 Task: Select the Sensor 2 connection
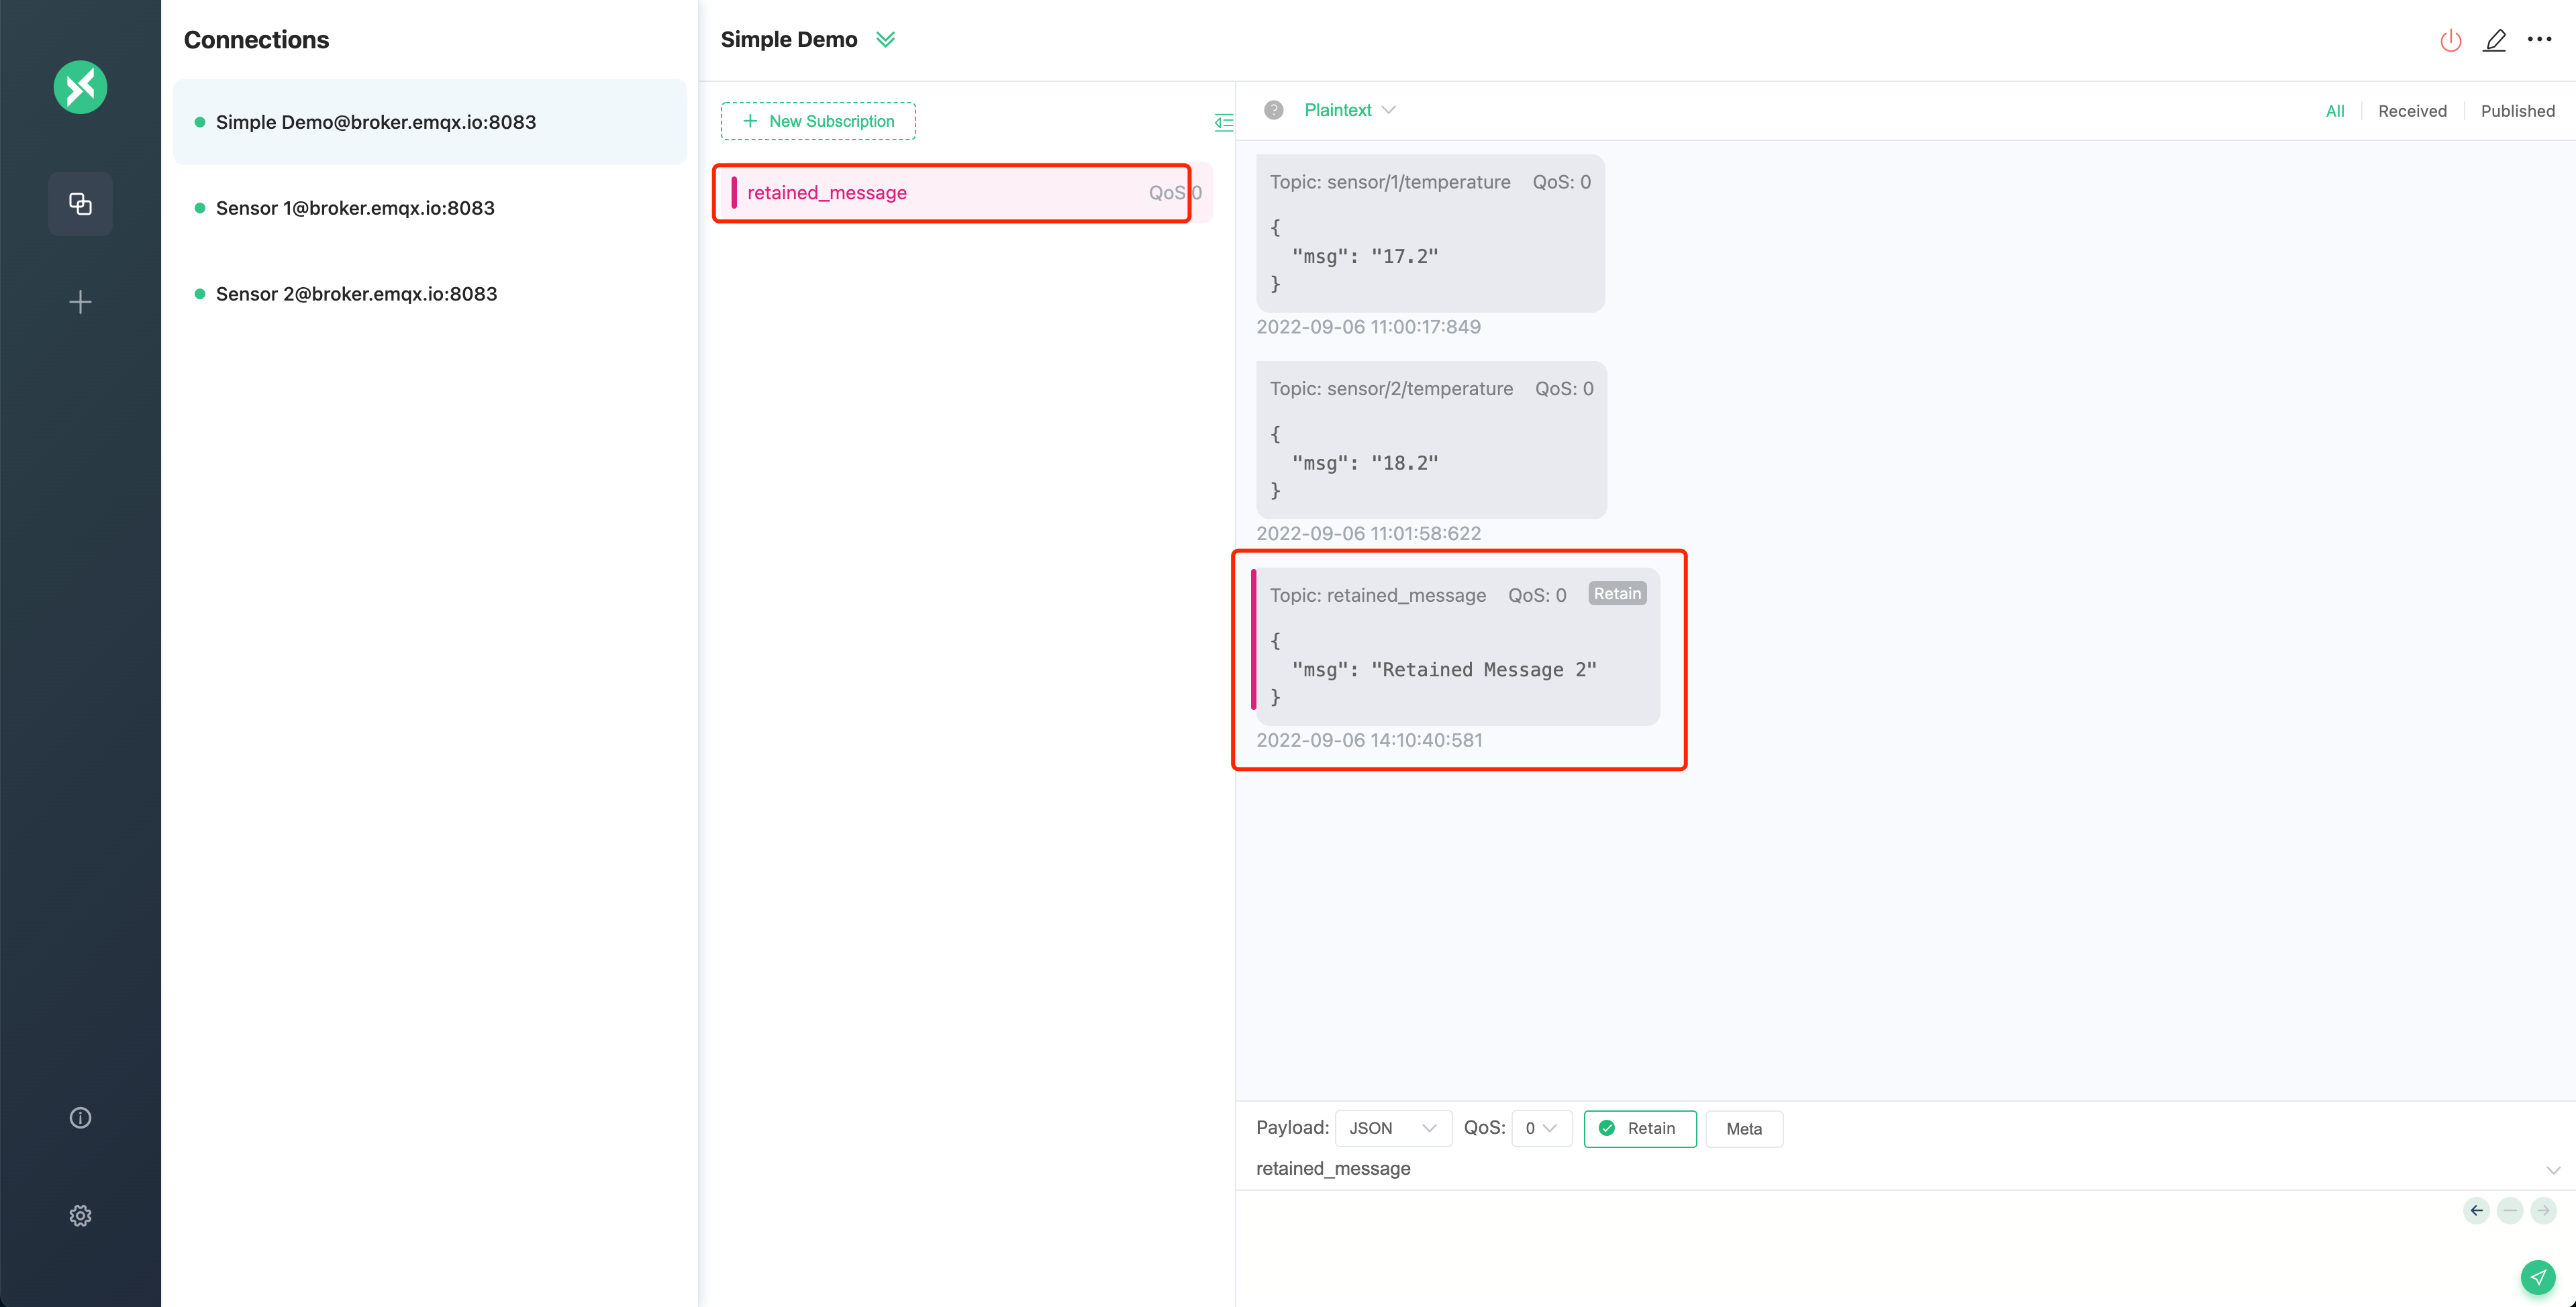click(356, 294)
